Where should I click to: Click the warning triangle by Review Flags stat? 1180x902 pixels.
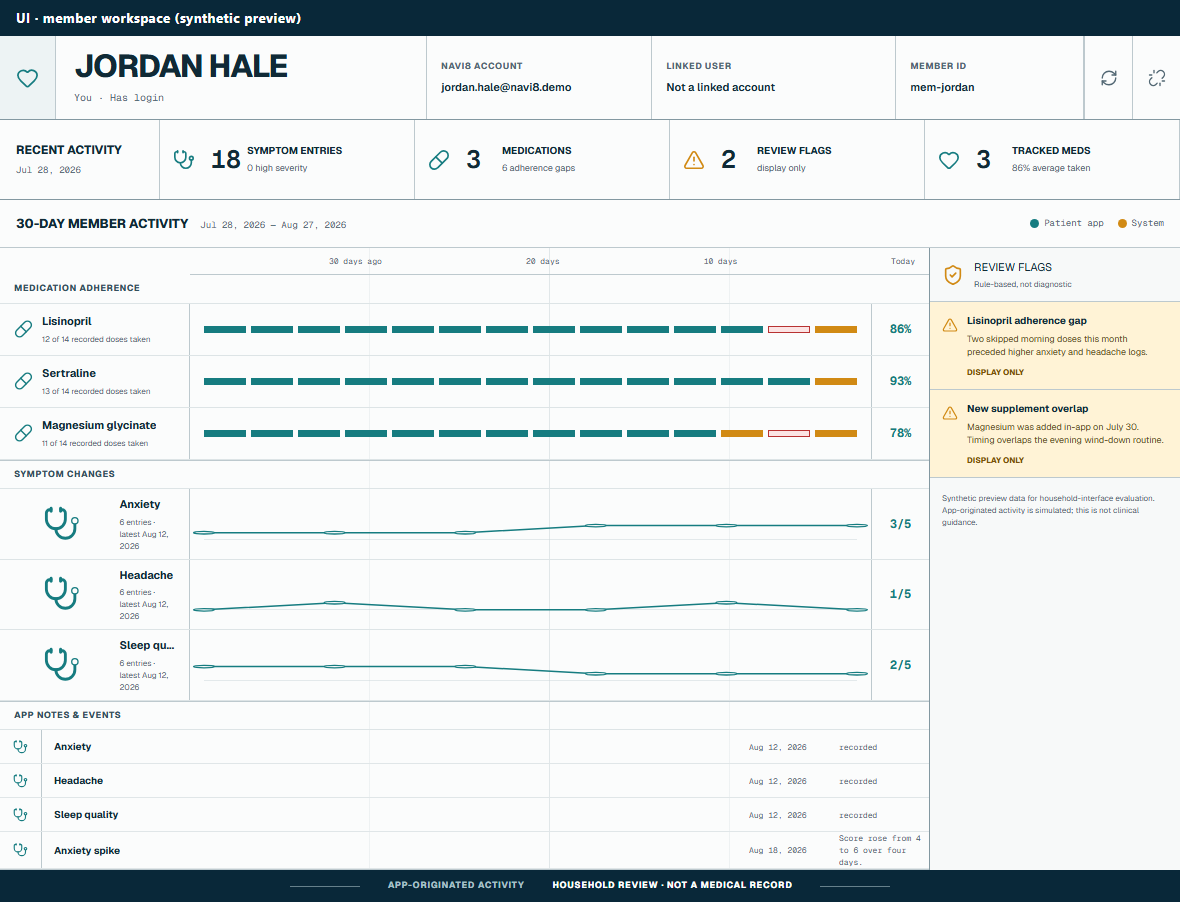click(694, 159)
